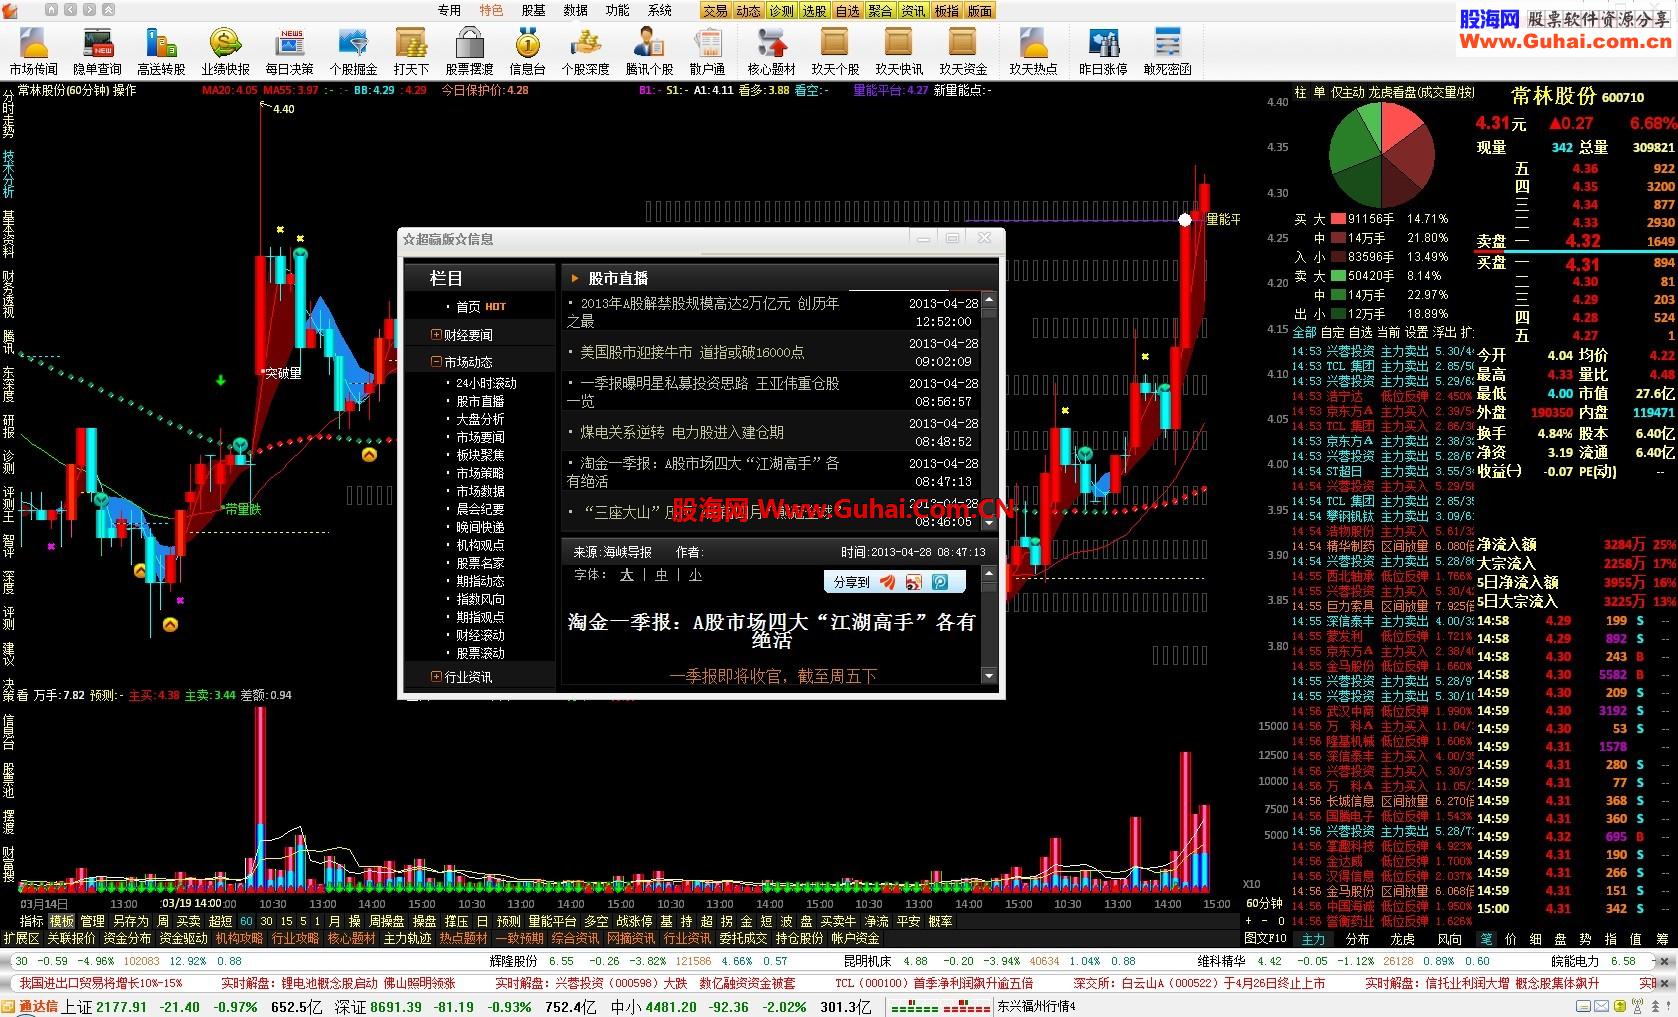Viewport: 1678px width, 1017px height.
Task: Select 大盘分析 in the column tree
Action: (x=480, y=419)
